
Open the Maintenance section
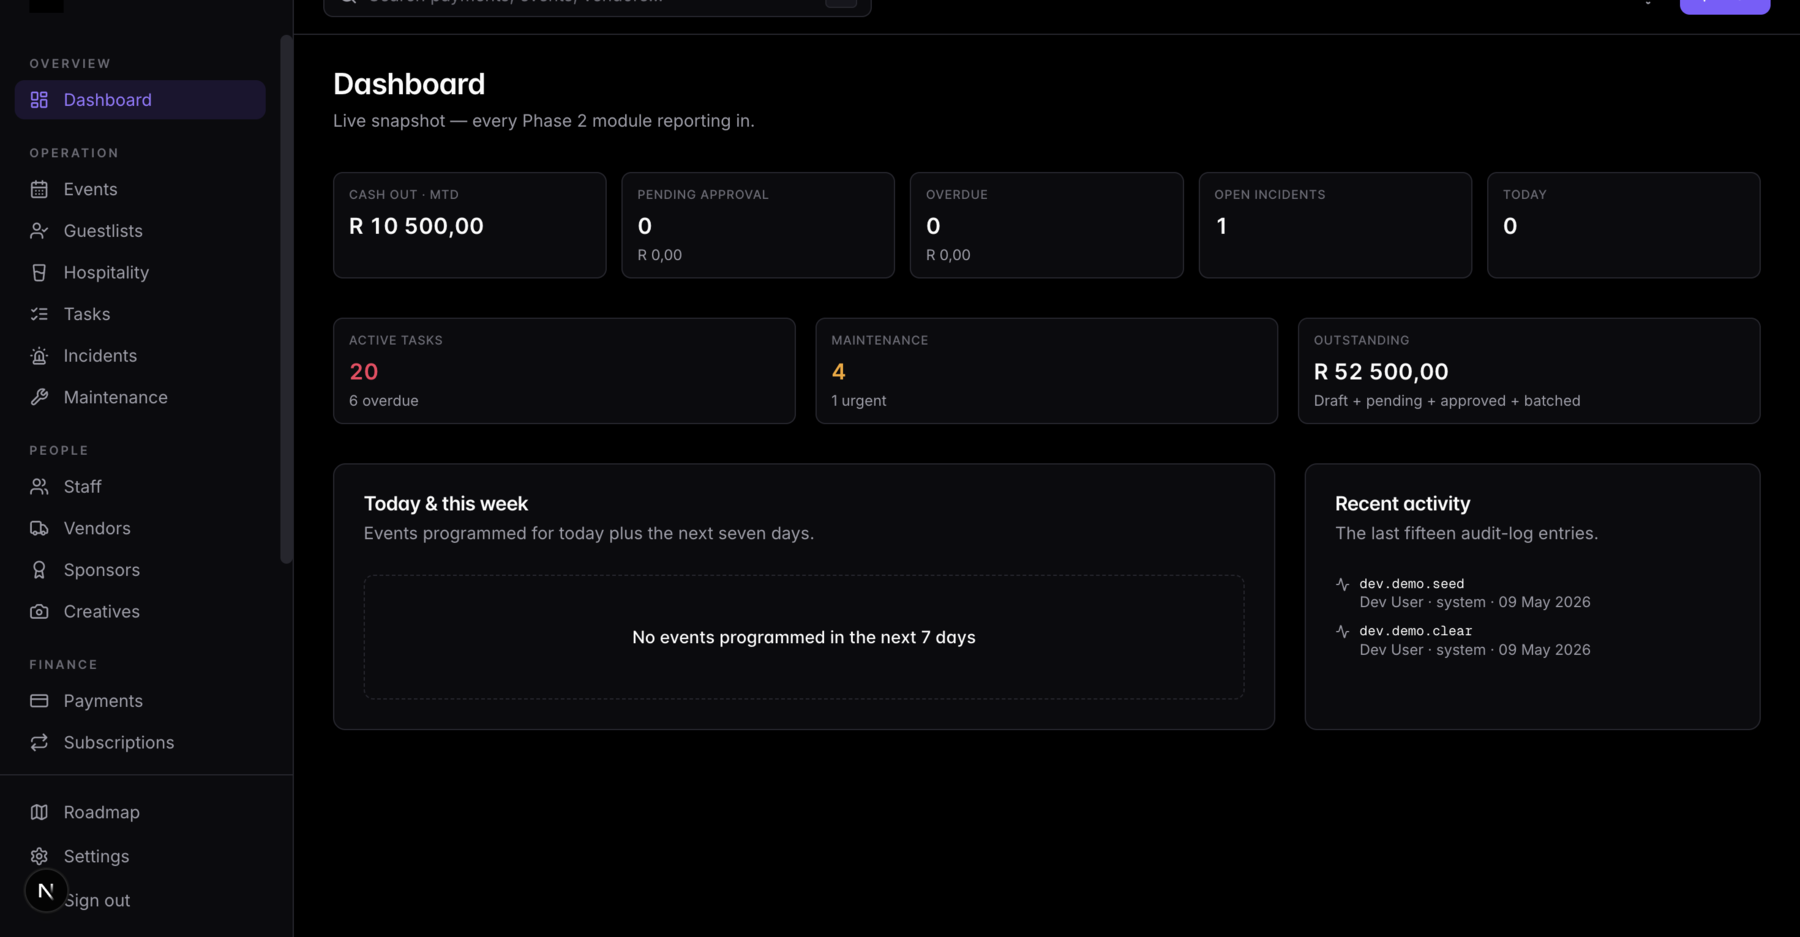coord(140,397)
